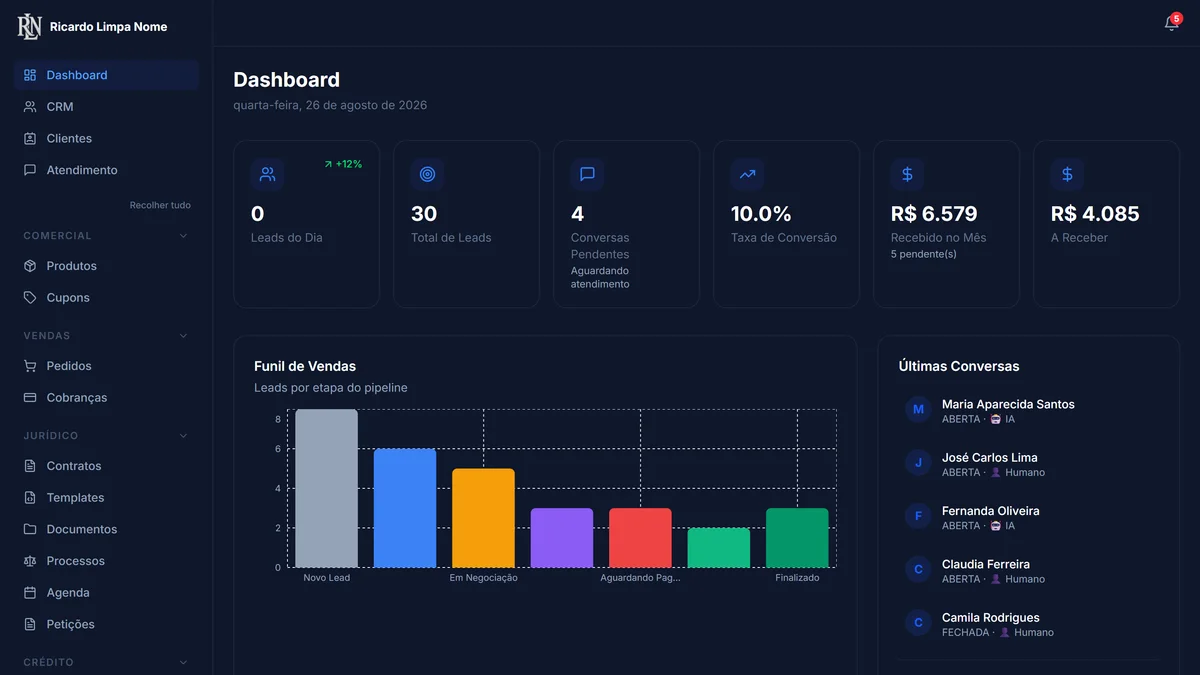
Task: Click the orange Em Negociação bar
Action: (483, 518)
